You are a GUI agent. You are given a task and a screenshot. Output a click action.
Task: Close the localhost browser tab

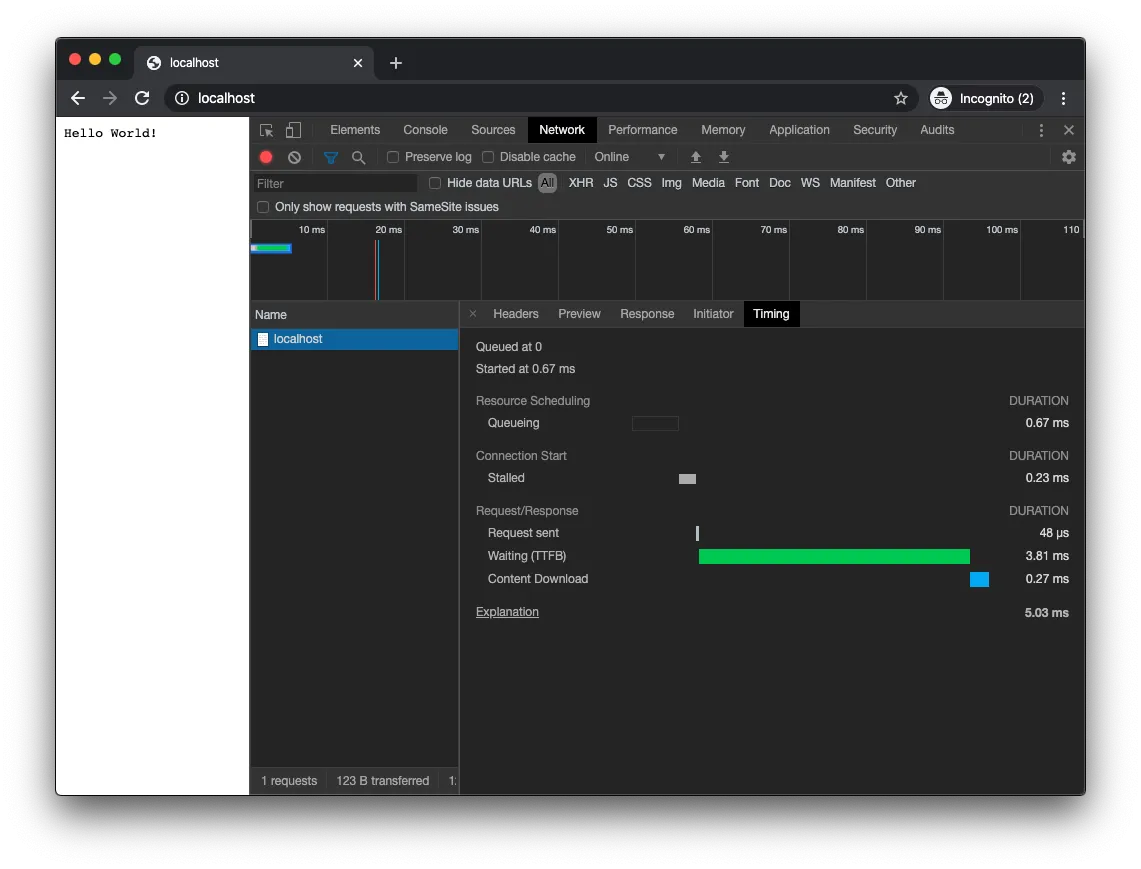358,63
